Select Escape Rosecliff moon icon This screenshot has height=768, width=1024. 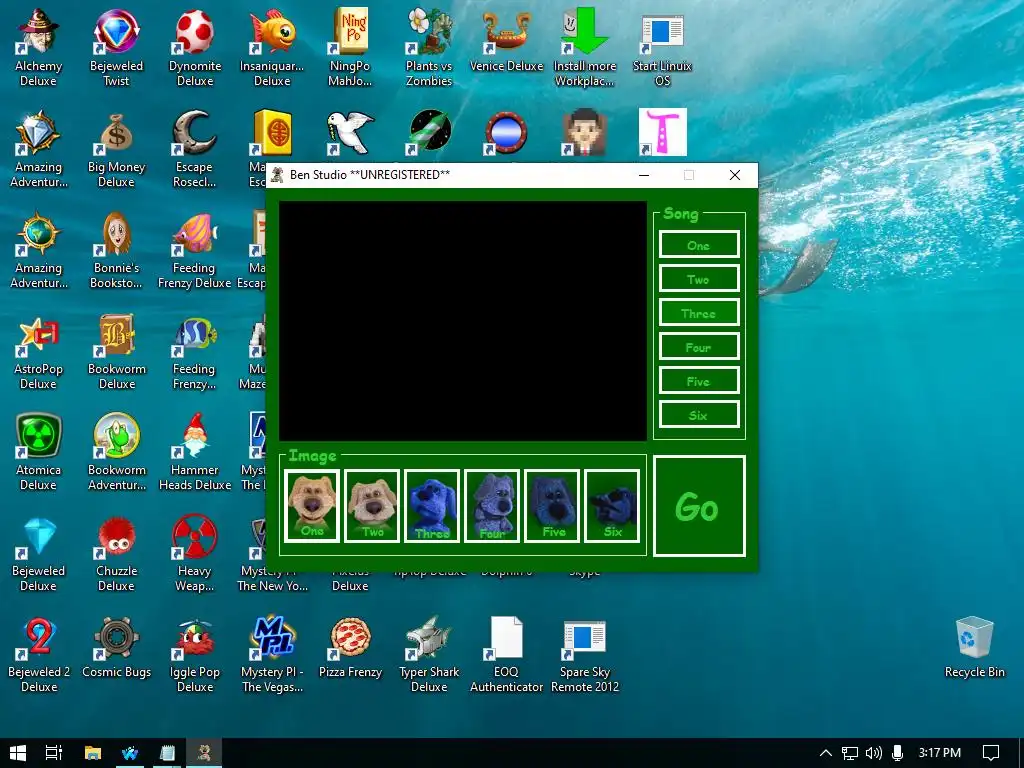[x=195, y=149]
